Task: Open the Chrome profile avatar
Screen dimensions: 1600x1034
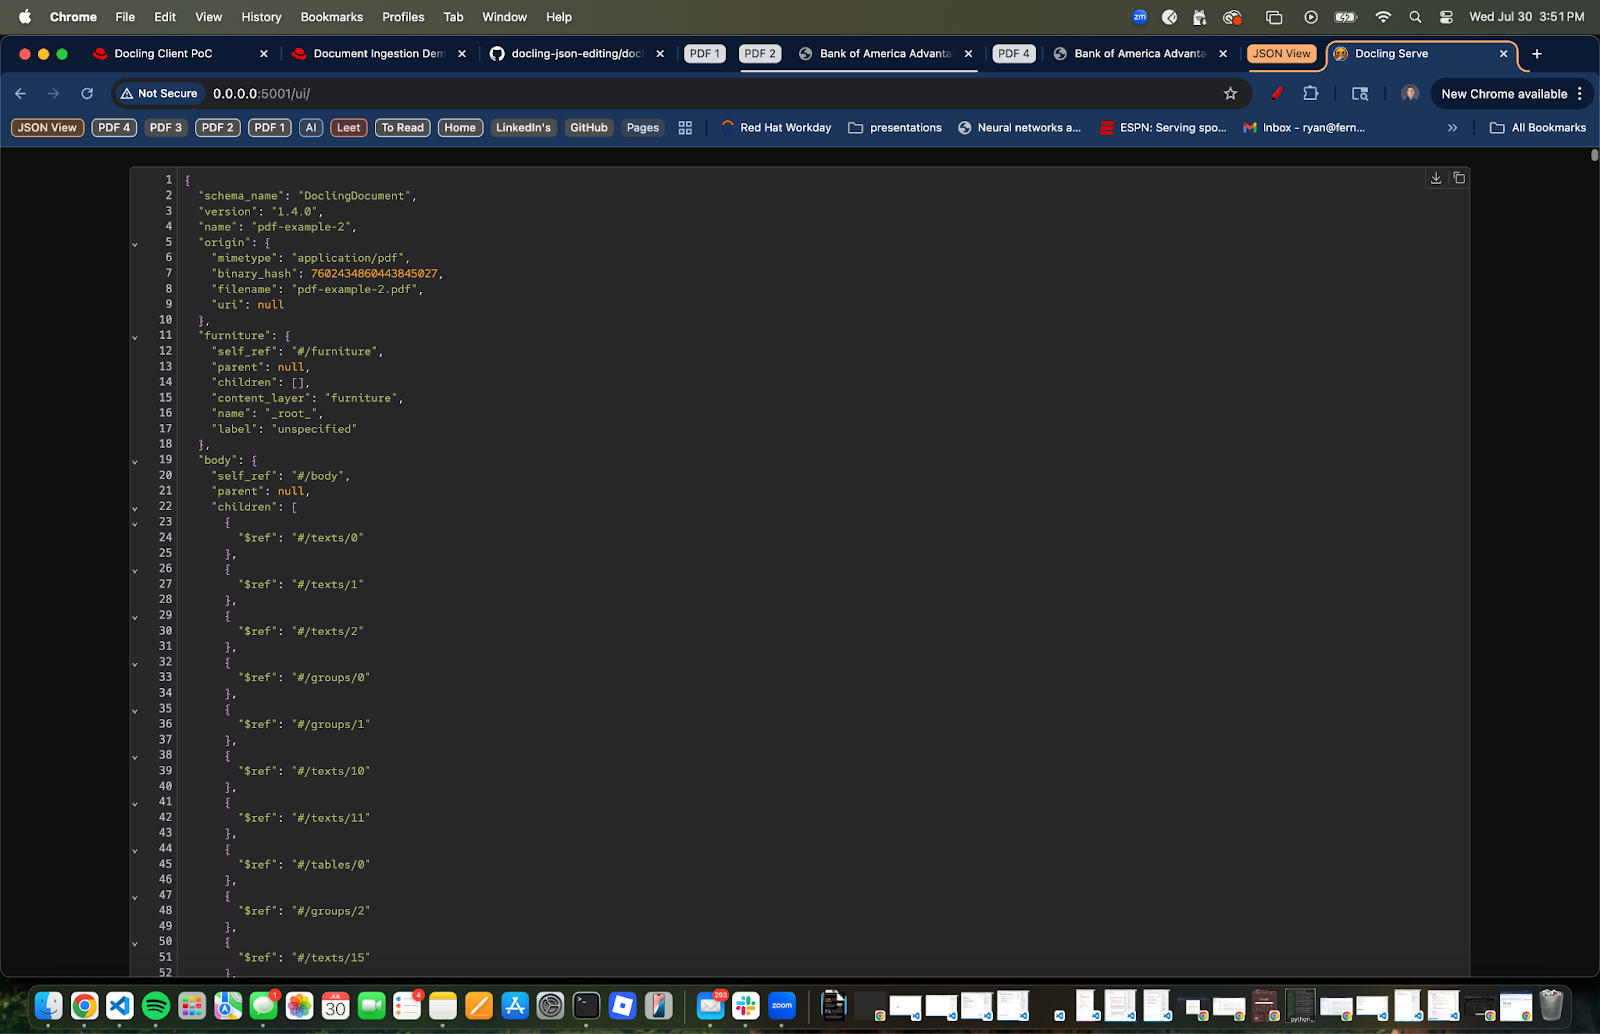Action: [x=1410, y=94]
